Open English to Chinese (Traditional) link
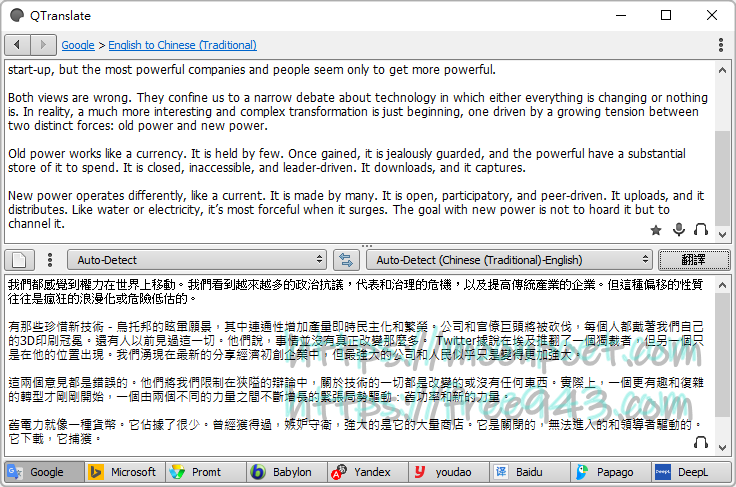Image resolution: width=736 pixels, height=487 pixels. [x=182, y=46]
